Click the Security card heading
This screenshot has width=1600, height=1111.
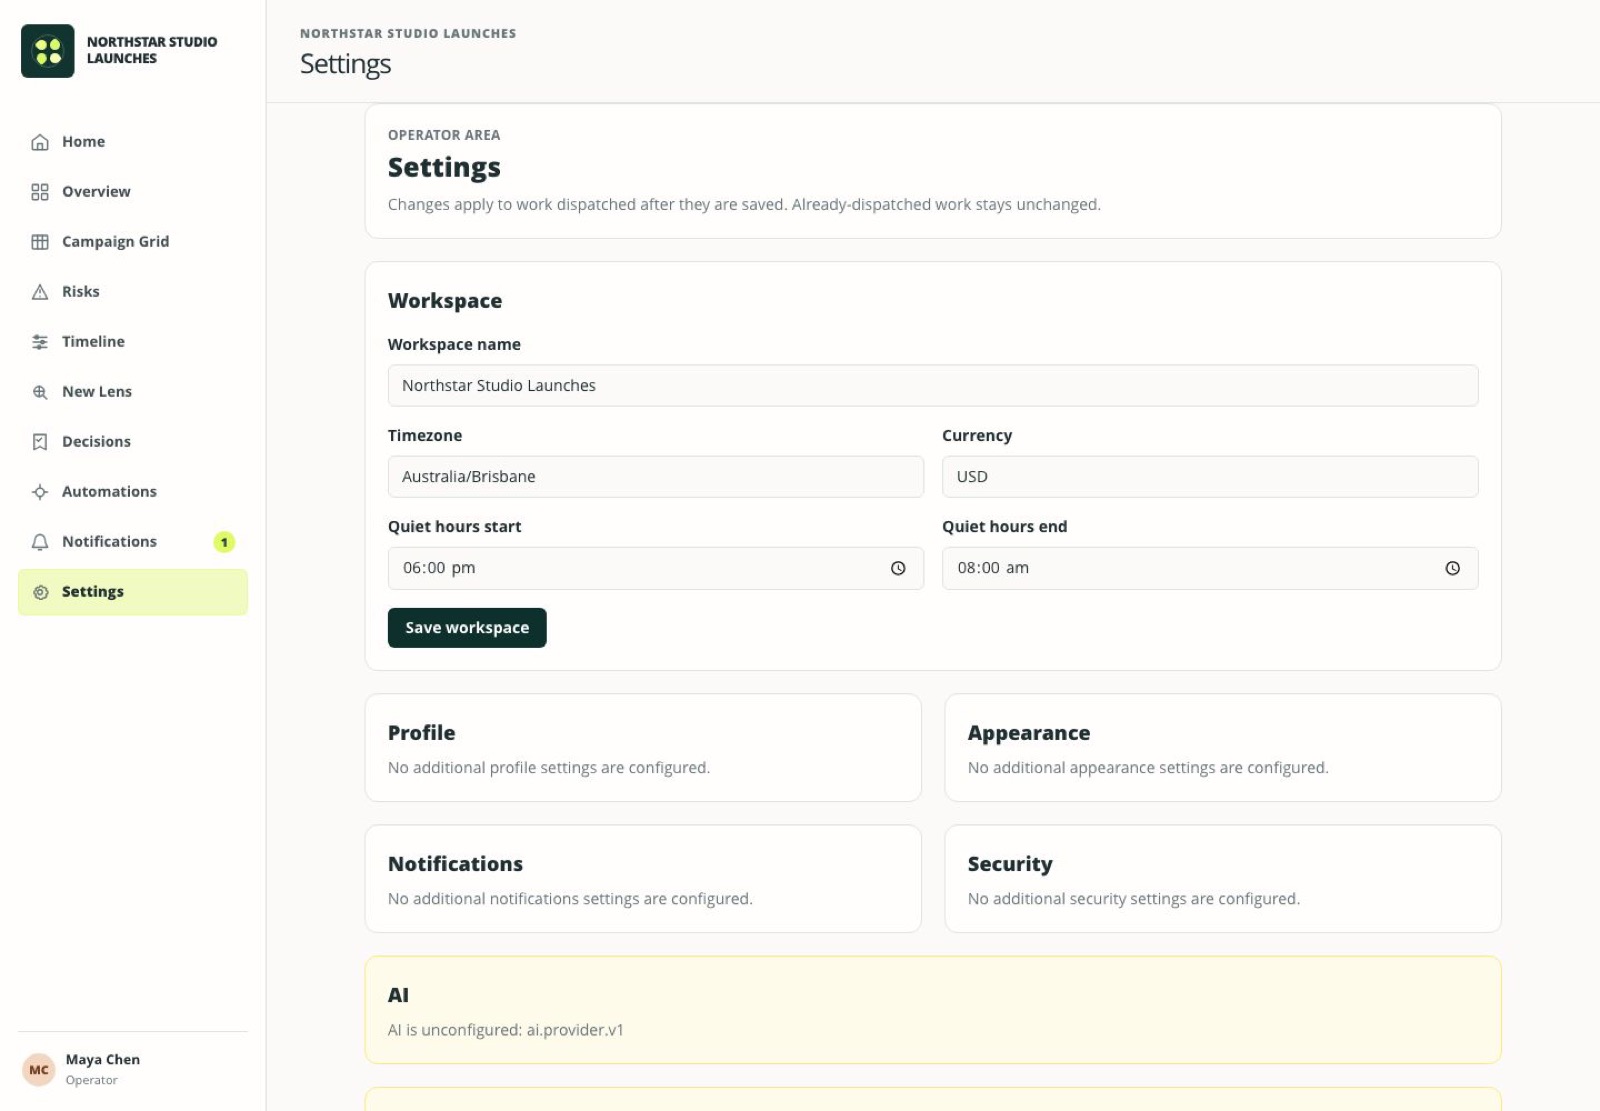point(1010,864)
